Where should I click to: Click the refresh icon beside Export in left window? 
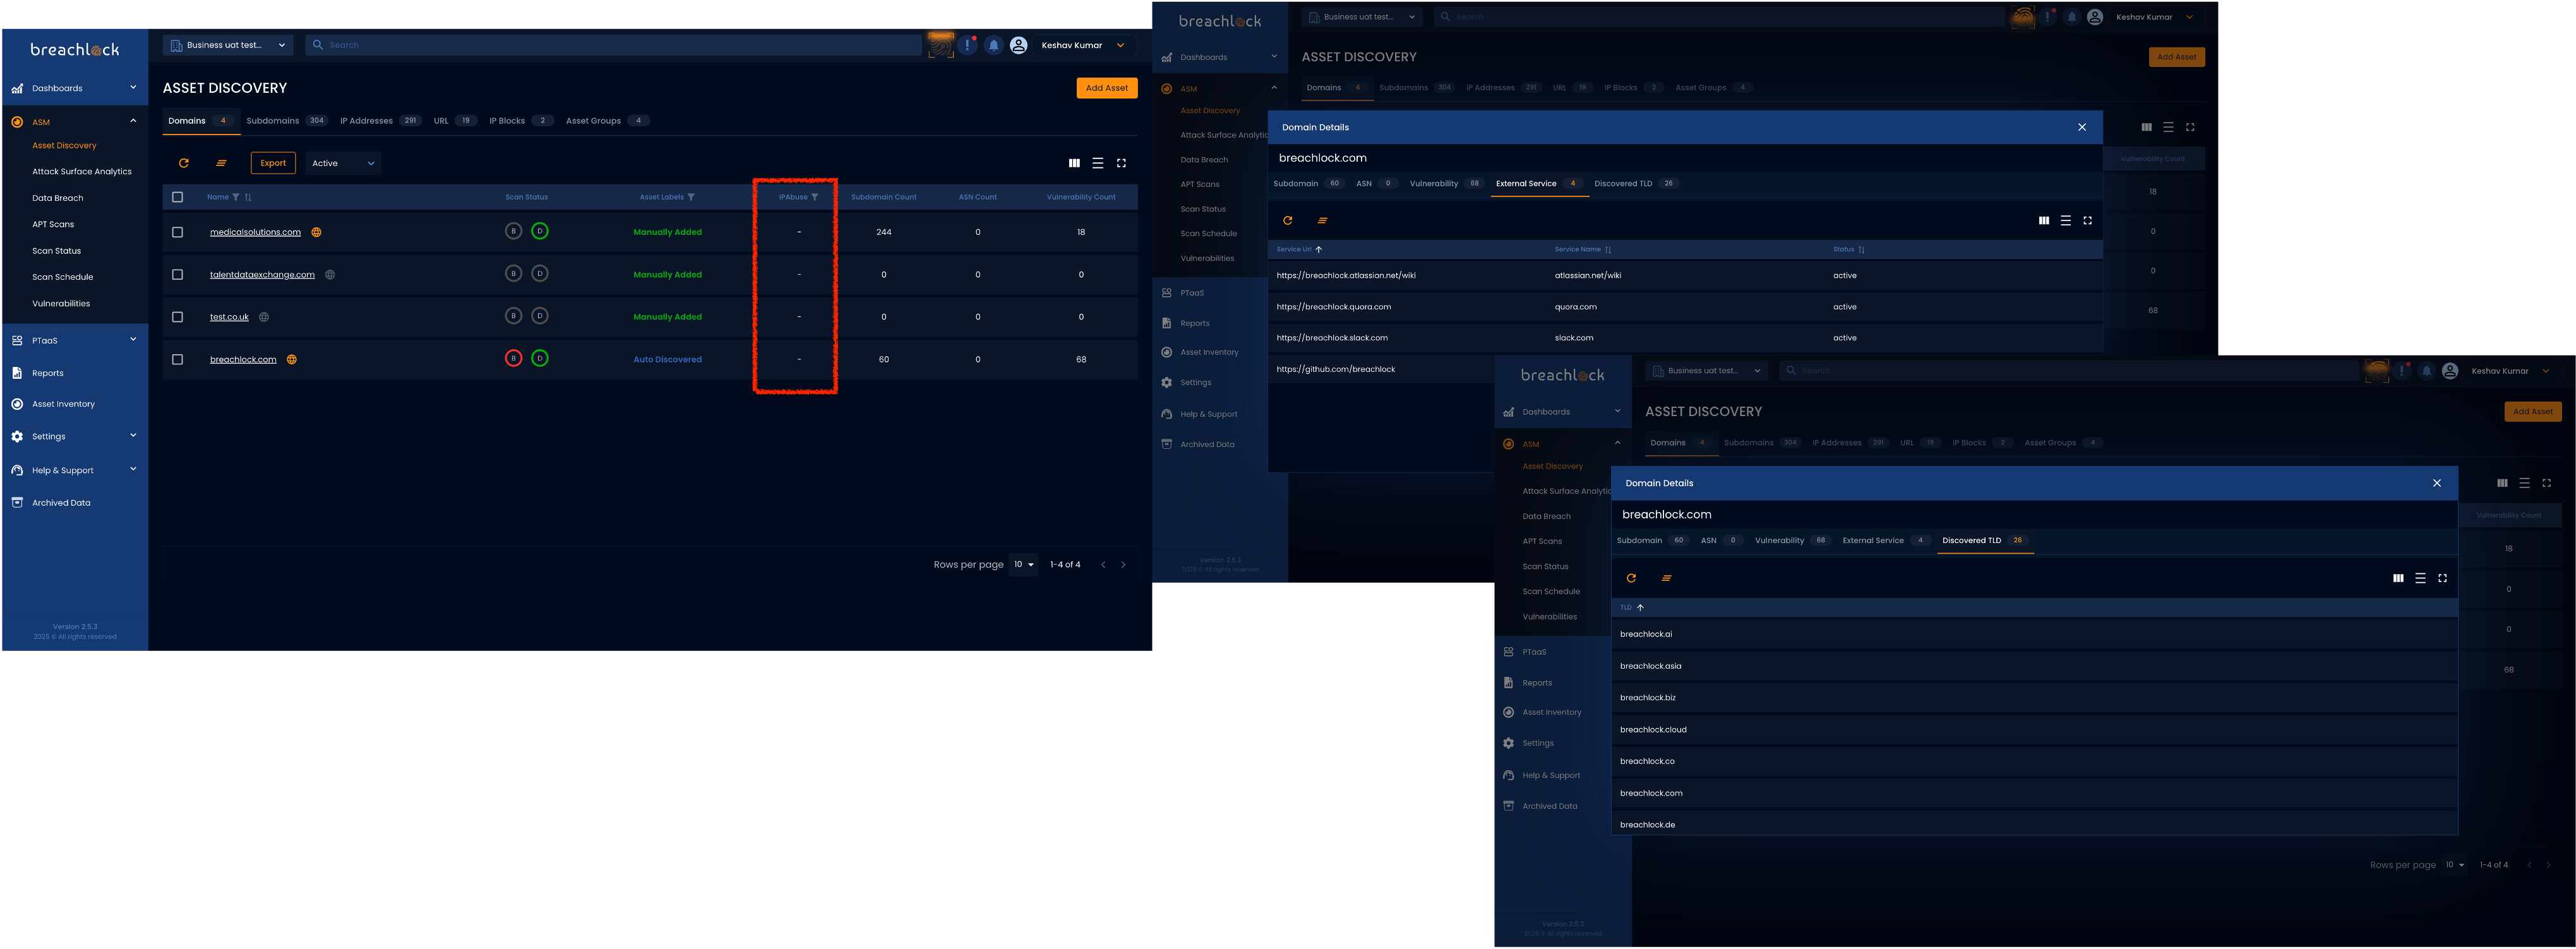184,163
